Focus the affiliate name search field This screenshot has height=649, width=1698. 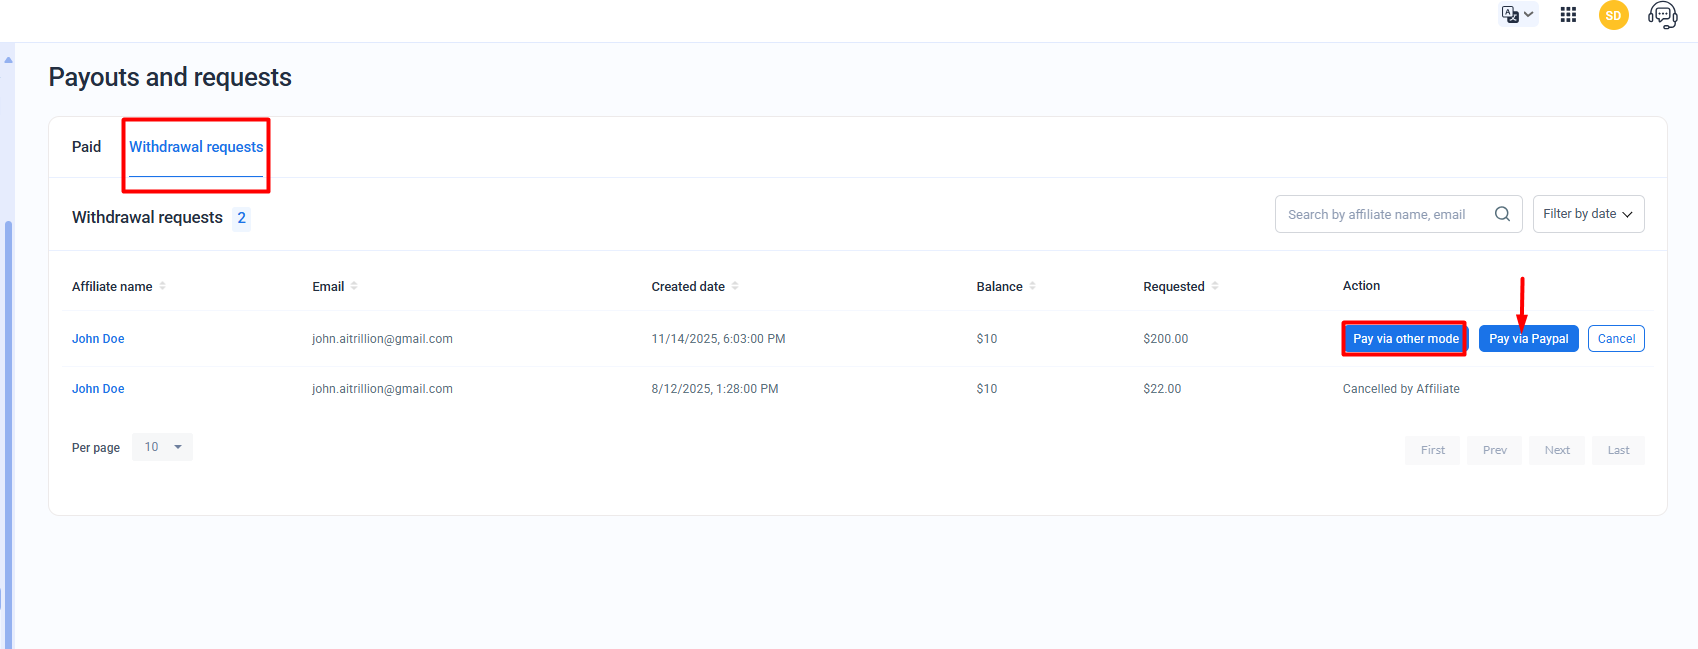[1380, 214]
